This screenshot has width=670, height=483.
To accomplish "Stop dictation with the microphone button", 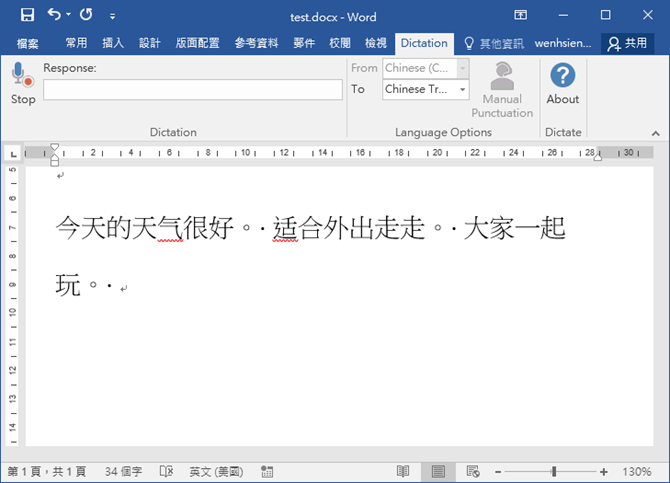I will click(23, 83).
